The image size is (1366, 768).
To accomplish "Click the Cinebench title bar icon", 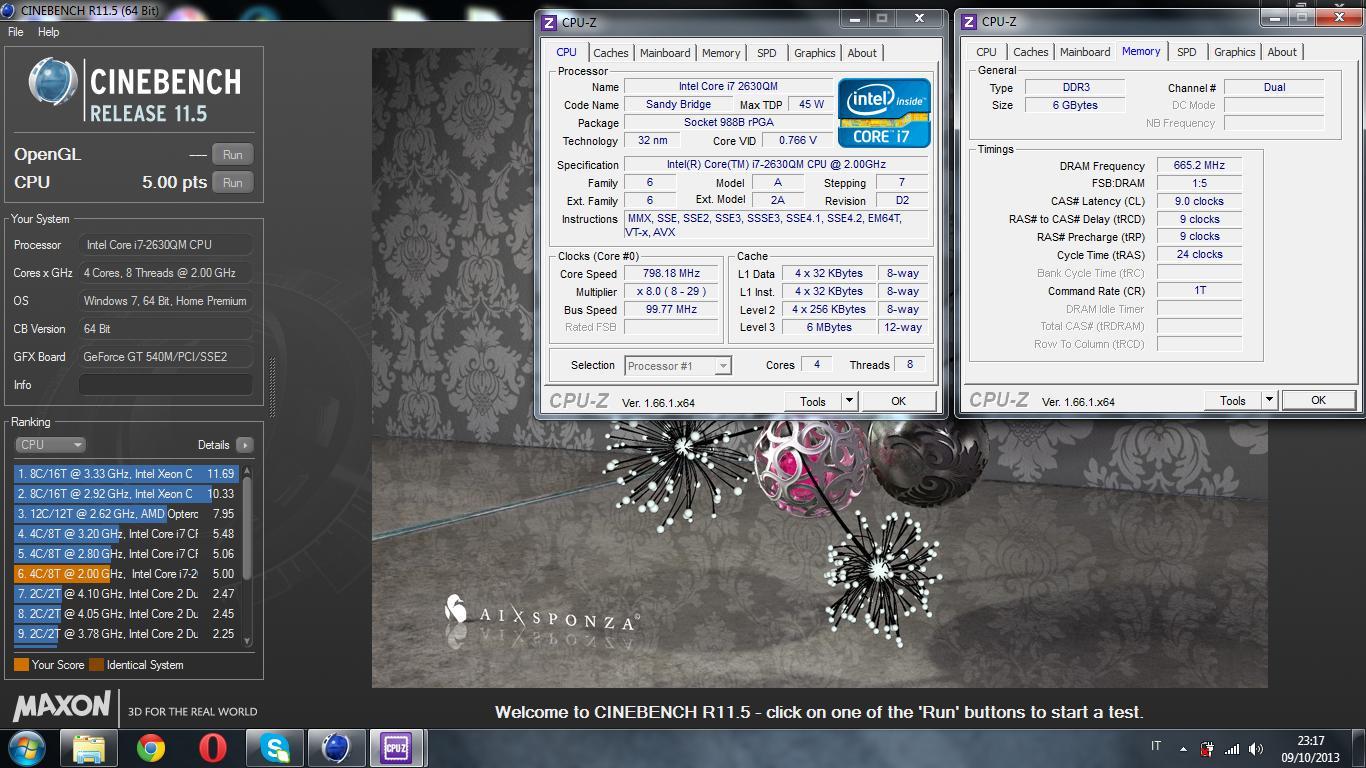I will (x=9, y=10).
